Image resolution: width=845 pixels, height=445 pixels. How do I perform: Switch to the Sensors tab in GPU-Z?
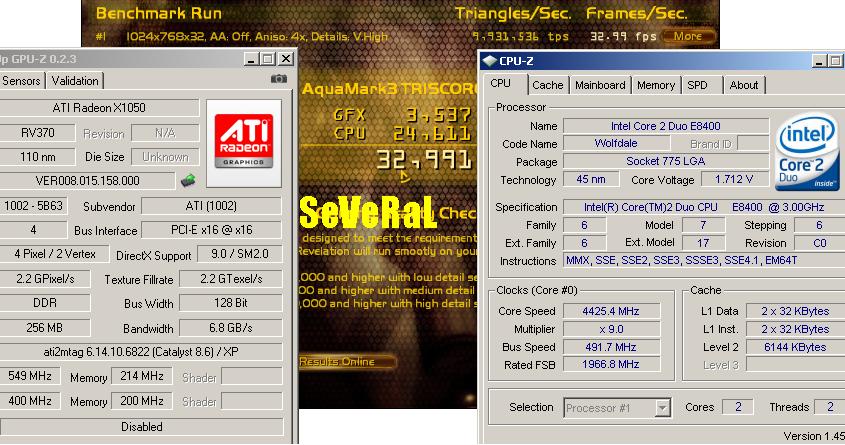click(22, 81)
